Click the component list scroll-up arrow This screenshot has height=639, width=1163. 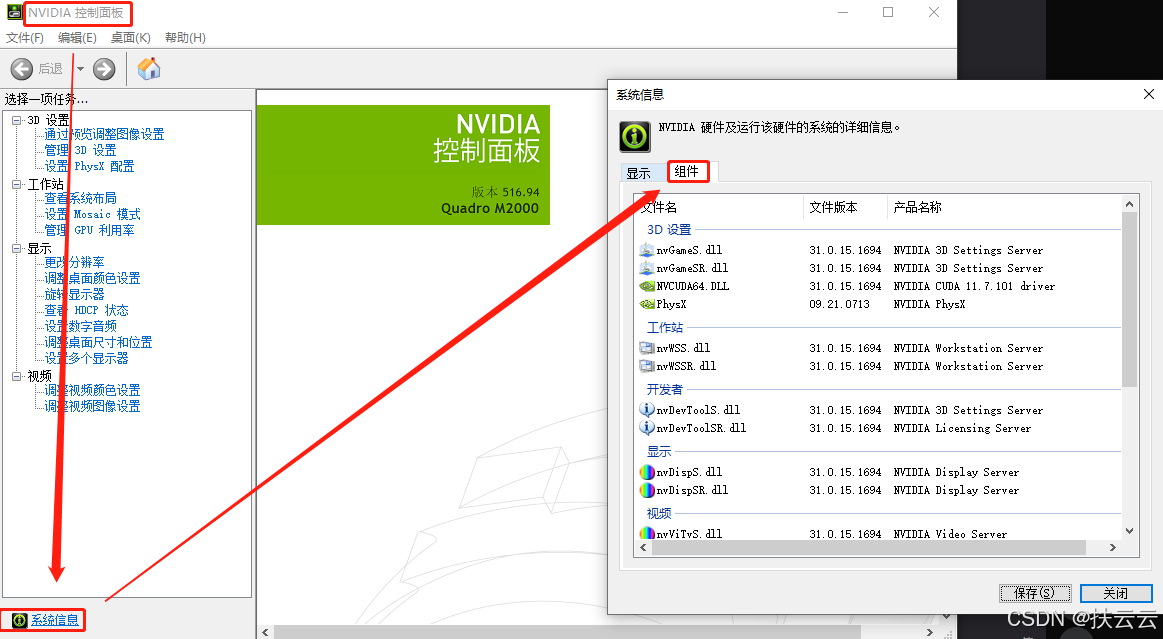coord(1130,204)
